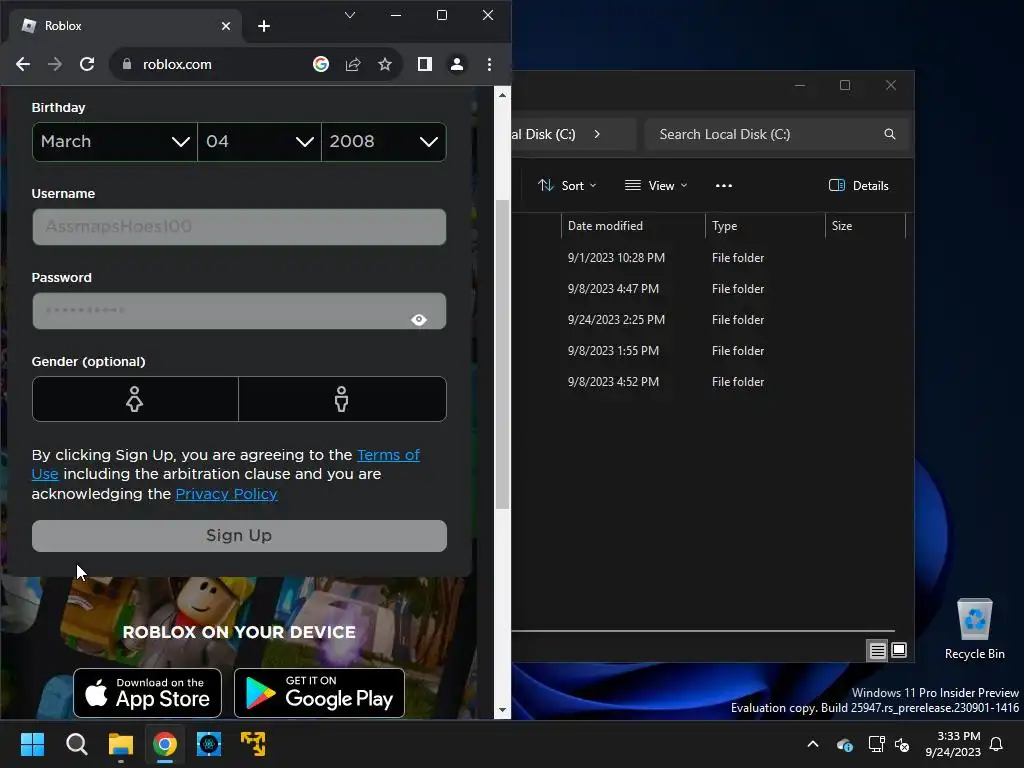The height and width of the screenshot is (768, 1024).
Task: Click the page scrollbar down arrow
Action: 502,710
